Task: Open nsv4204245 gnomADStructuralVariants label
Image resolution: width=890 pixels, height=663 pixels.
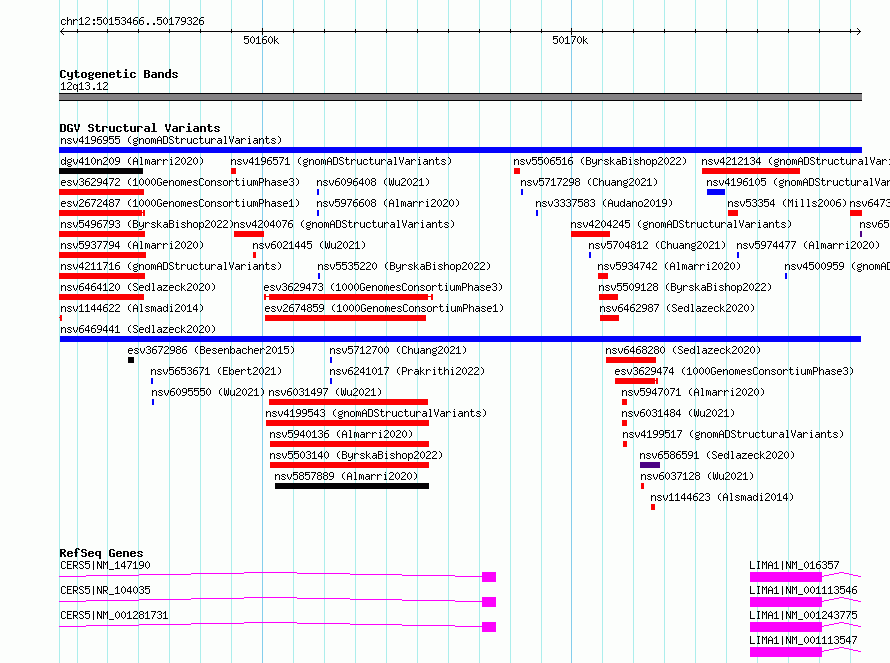Action: pos(681,224)
